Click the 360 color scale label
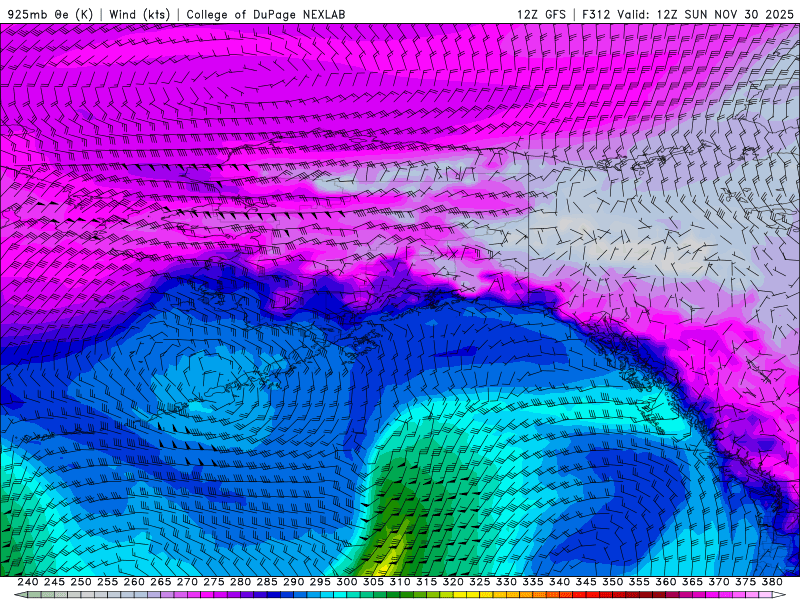This screenshot has height=600, width=800. tap(666, 582)
